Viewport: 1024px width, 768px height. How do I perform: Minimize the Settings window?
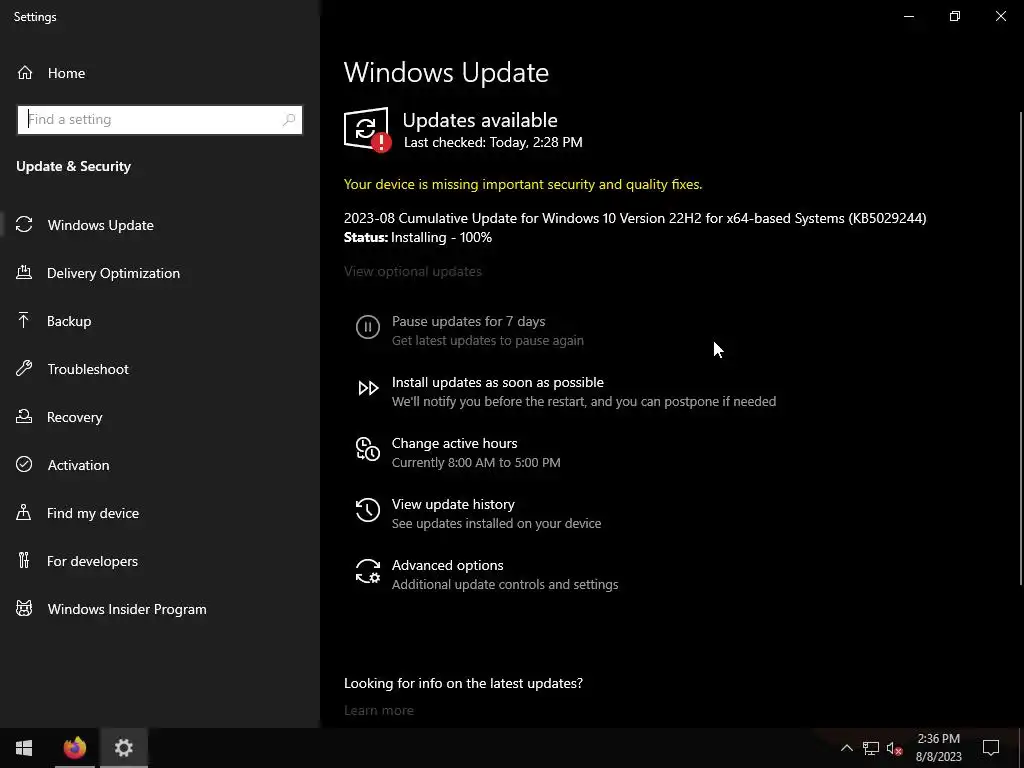[908, 16]
